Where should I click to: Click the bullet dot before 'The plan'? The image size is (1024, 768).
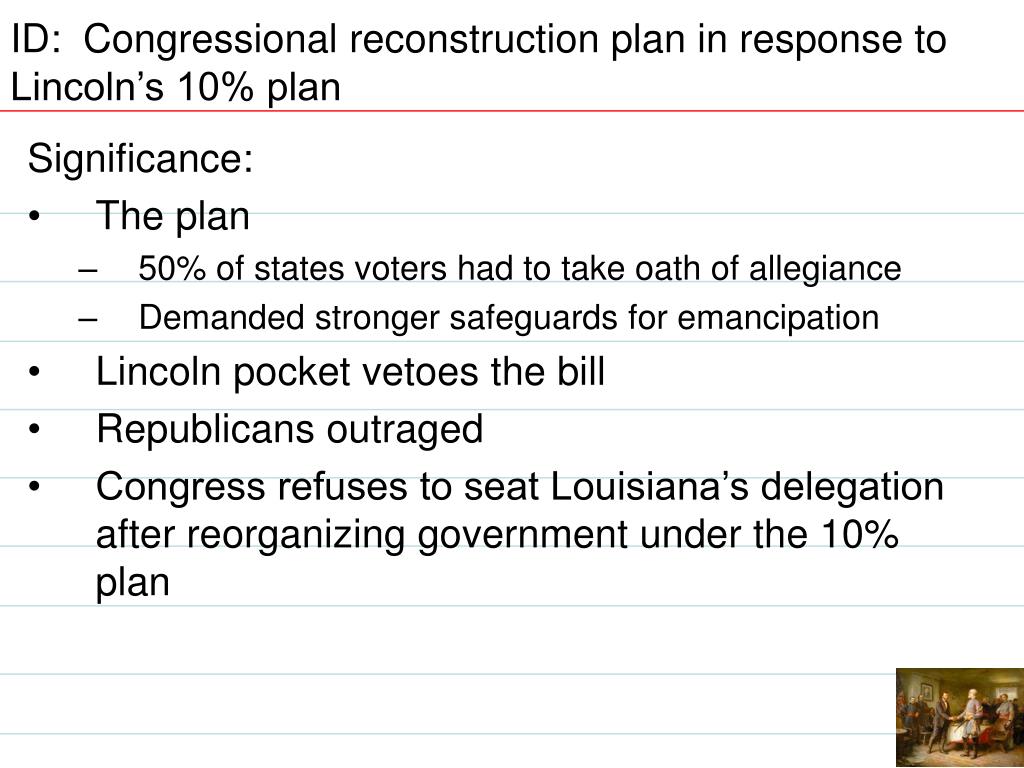[35, 216]
